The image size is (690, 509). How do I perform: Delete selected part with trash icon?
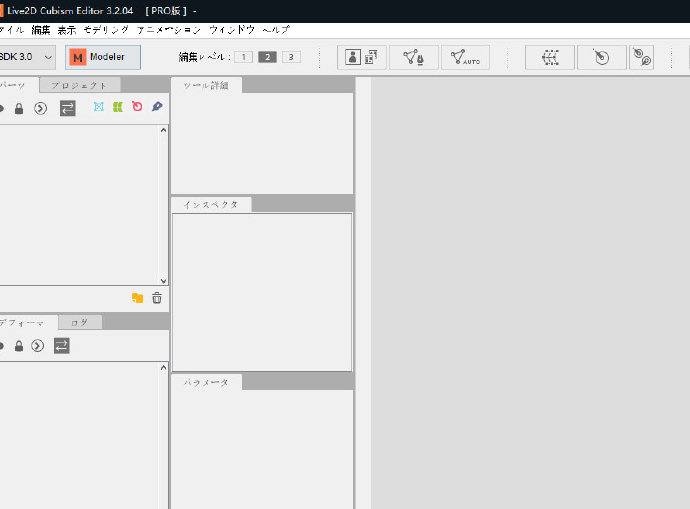[x=157, y=298]
